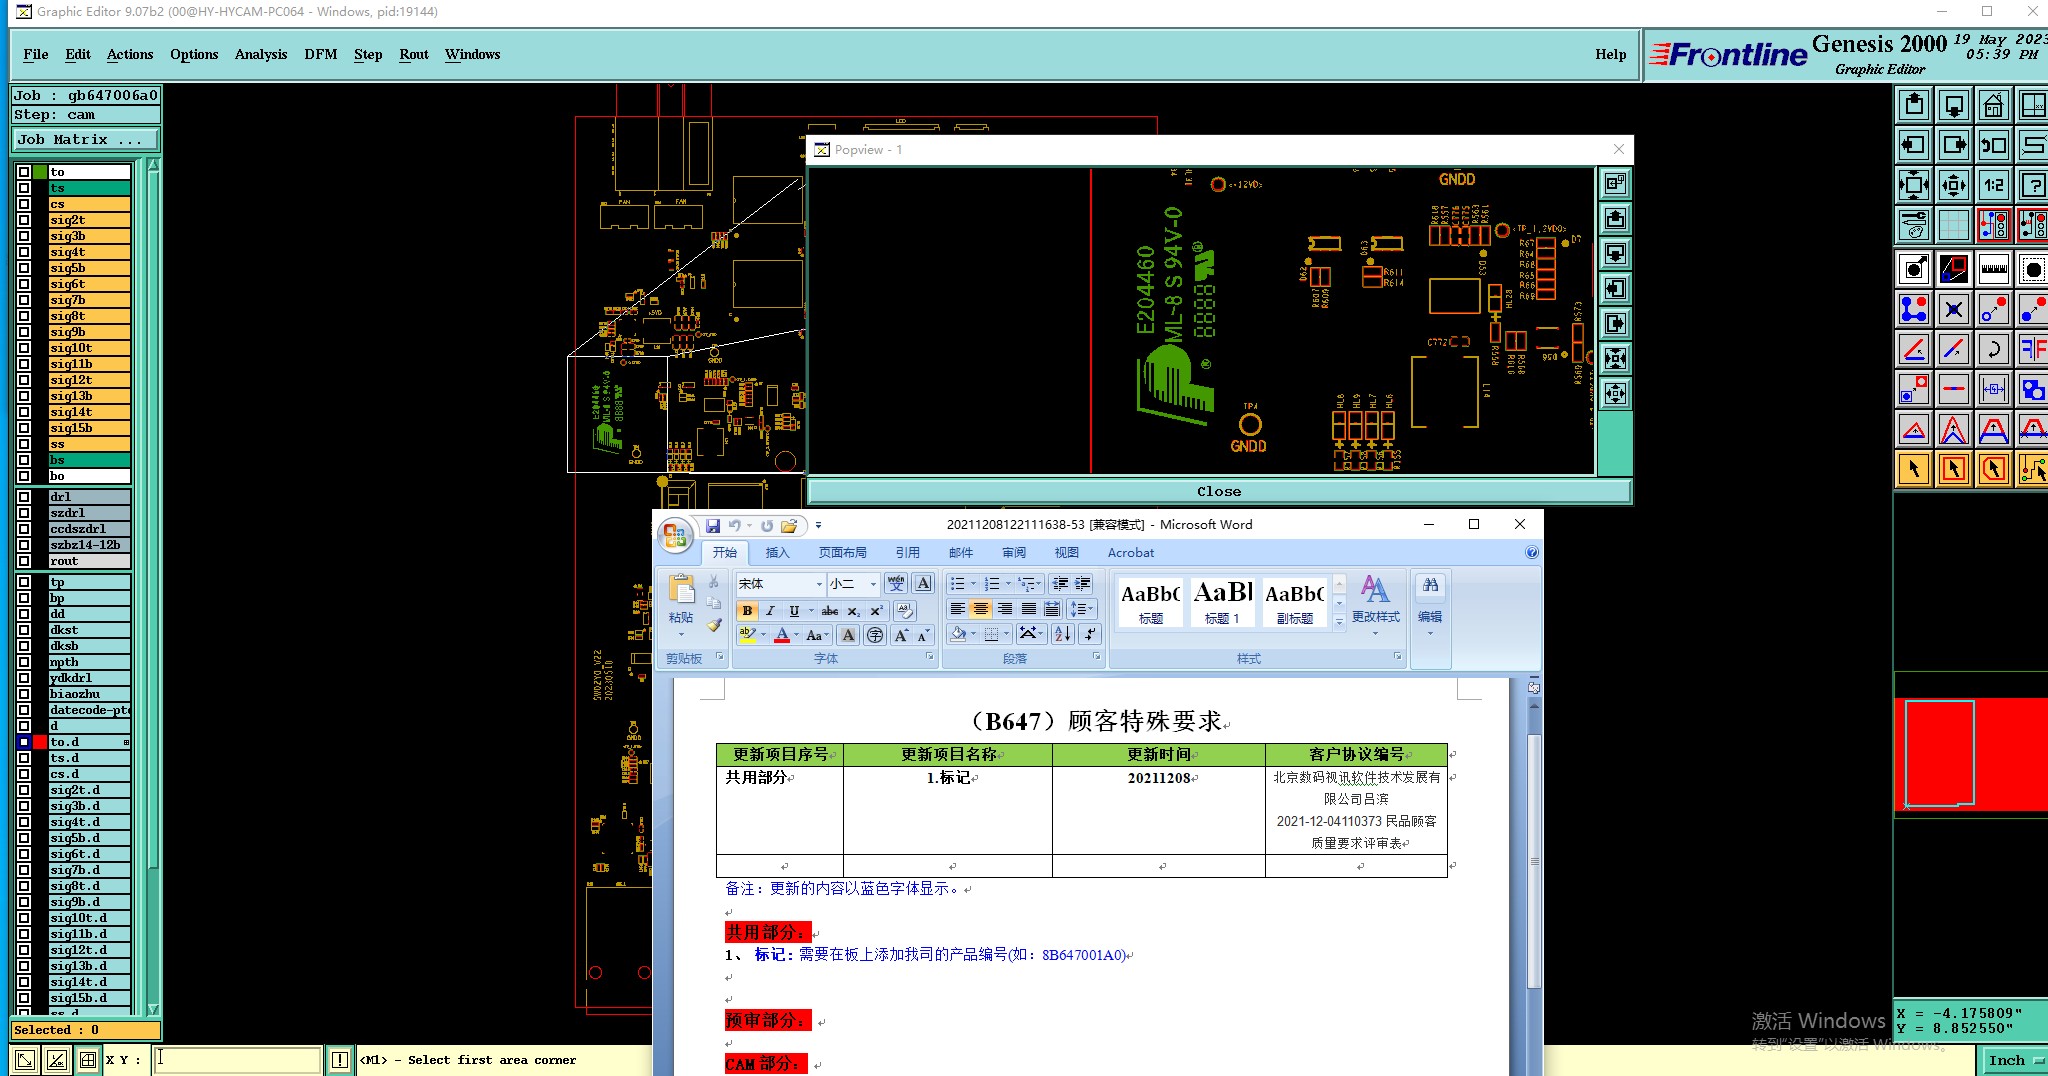Toggle the checkbox for layer sig2t

tap(24, 220)
